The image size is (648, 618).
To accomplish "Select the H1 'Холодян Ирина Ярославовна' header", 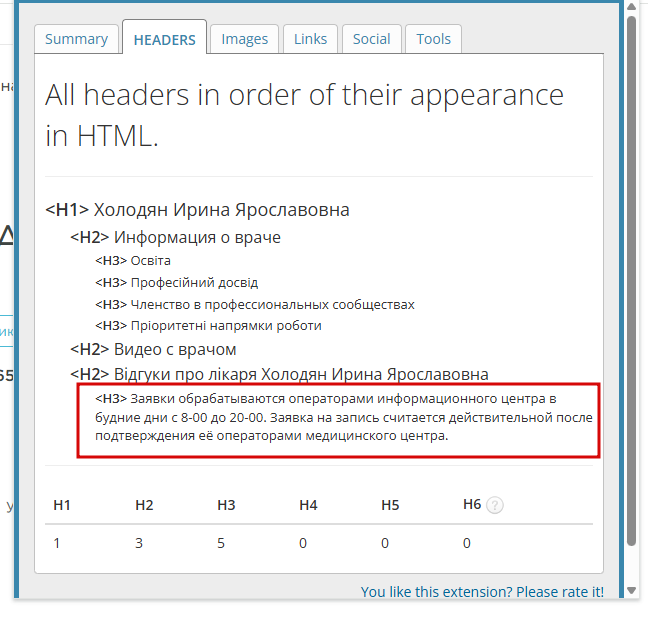I will click(x=198, y=210).
